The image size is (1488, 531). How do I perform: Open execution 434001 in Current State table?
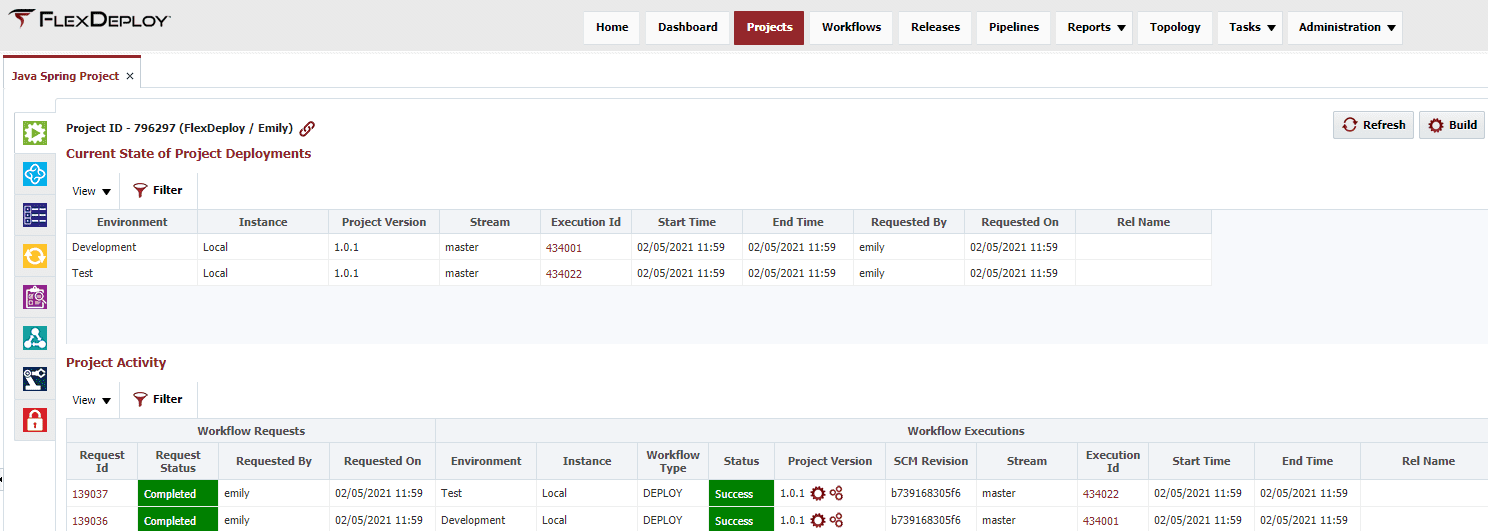pyautogui.click(x=564, y=247)
